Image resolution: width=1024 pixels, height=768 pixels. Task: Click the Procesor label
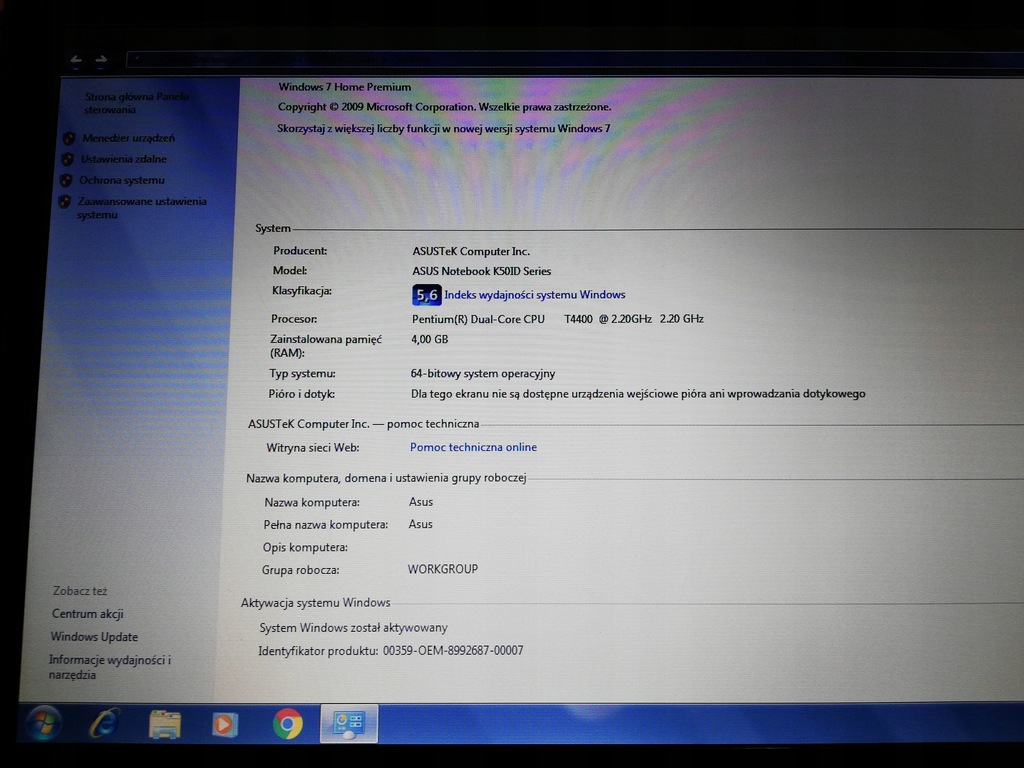[294, 319]
